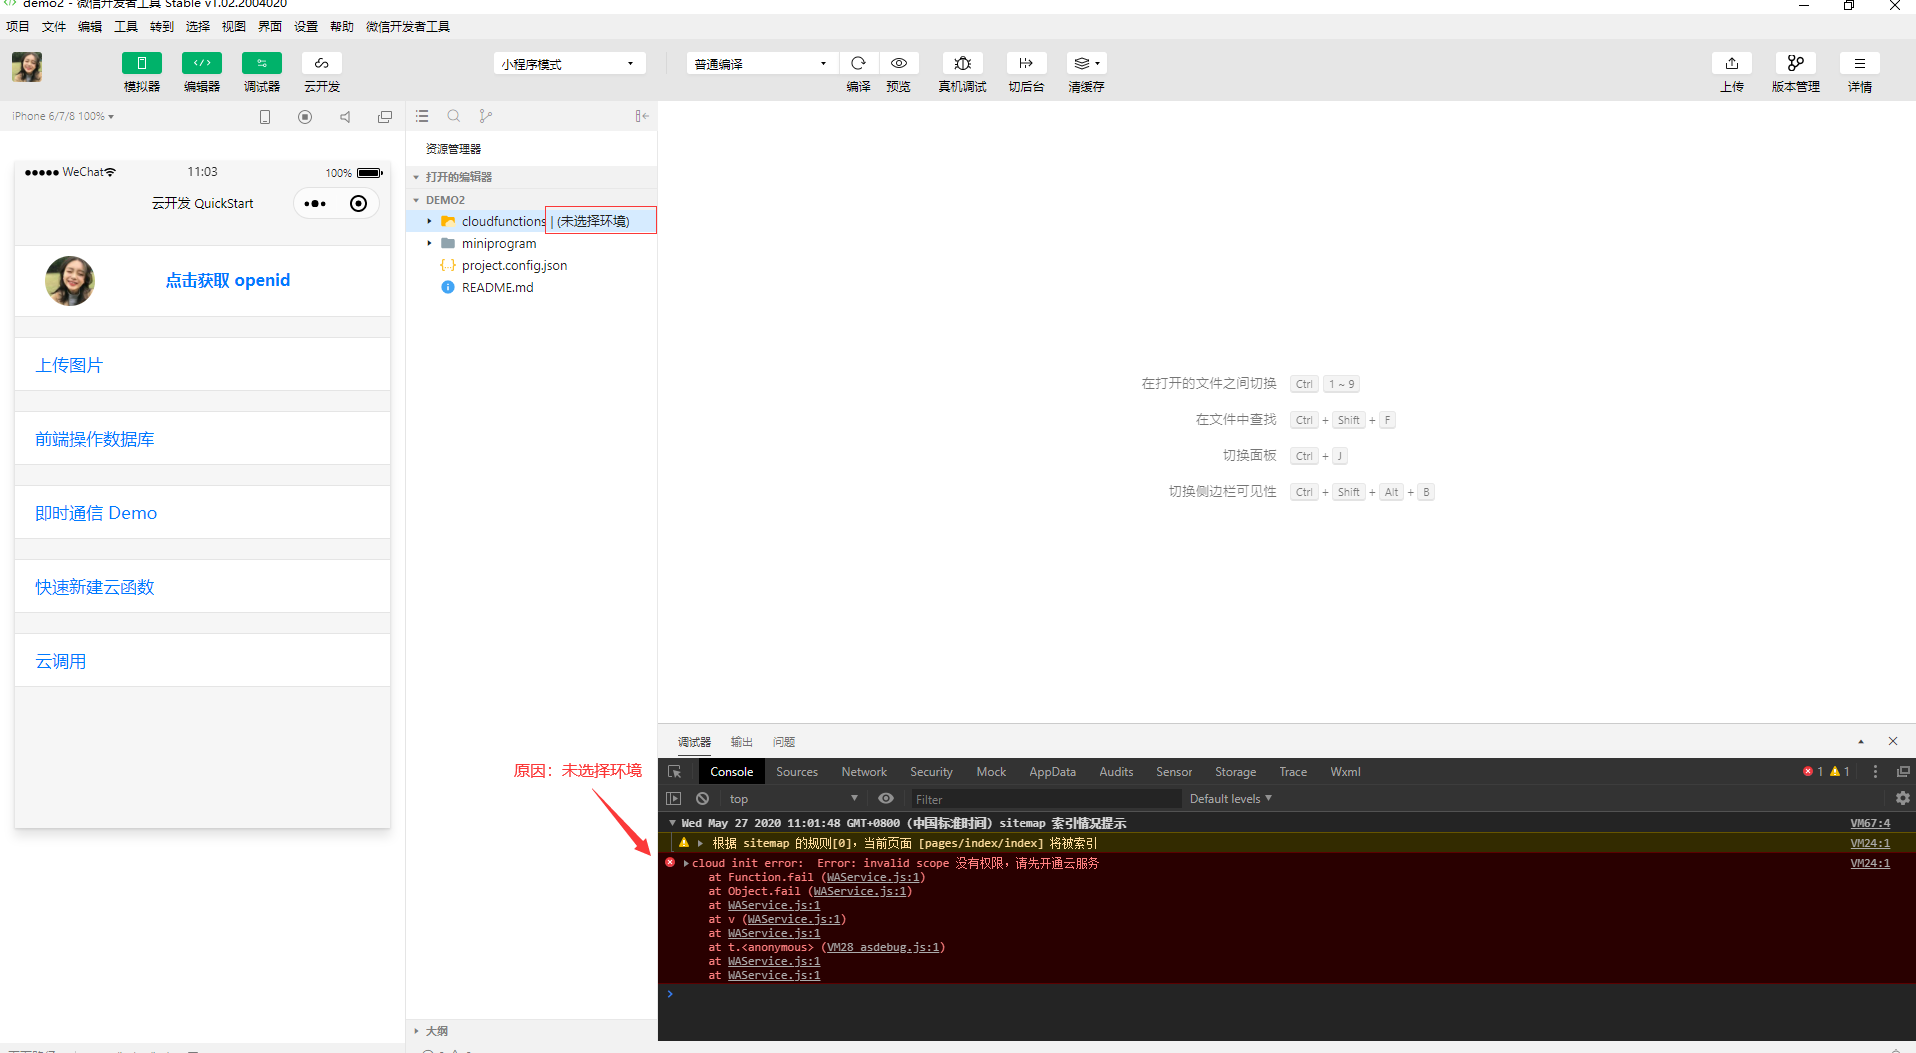The image size is (1916, 1053).
Task: Open the Project menu
Action: click(x=18, y=26)
